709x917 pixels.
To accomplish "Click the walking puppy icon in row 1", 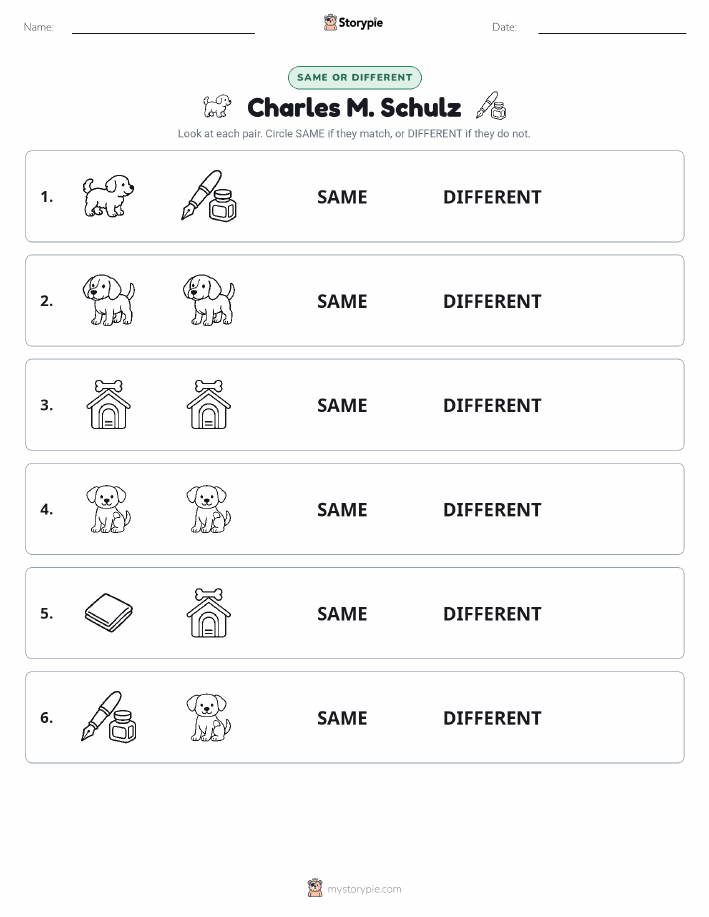I will [x=108, y=196].
